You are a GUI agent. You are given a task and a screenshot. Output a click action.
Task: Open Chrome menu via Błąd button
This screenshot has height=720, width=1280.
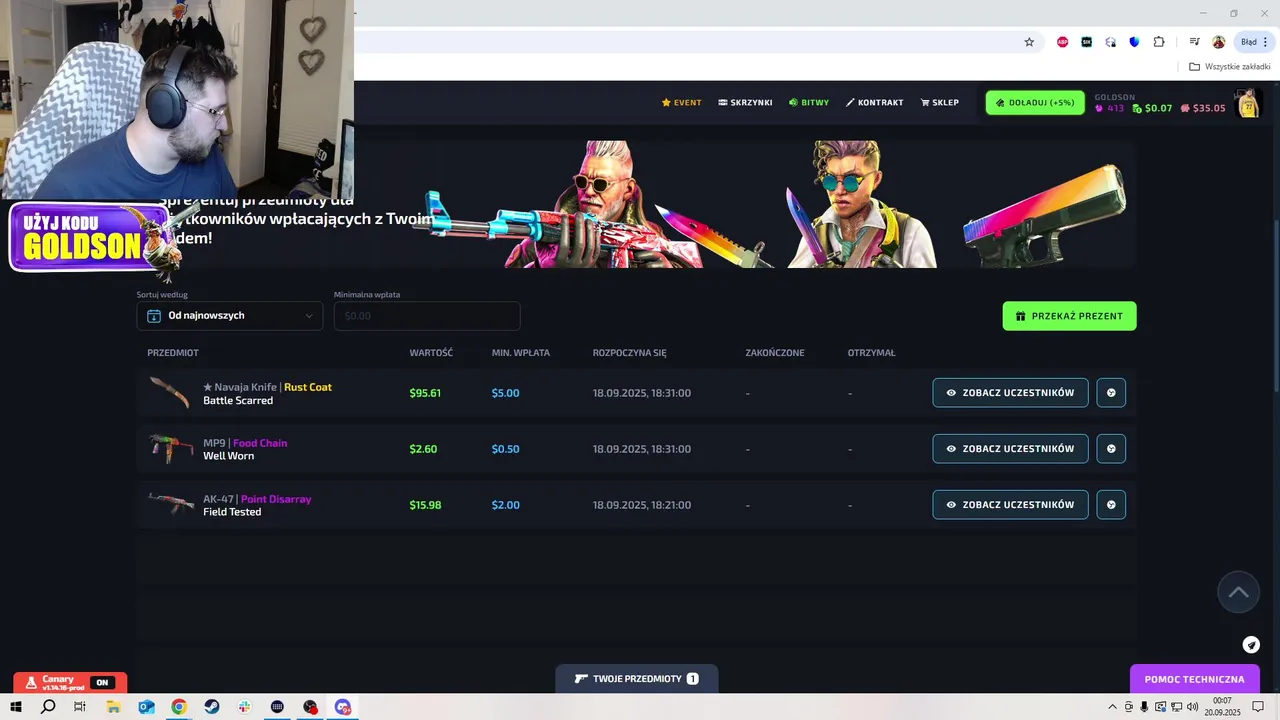pyautogui.click(x=1255, y=42)
